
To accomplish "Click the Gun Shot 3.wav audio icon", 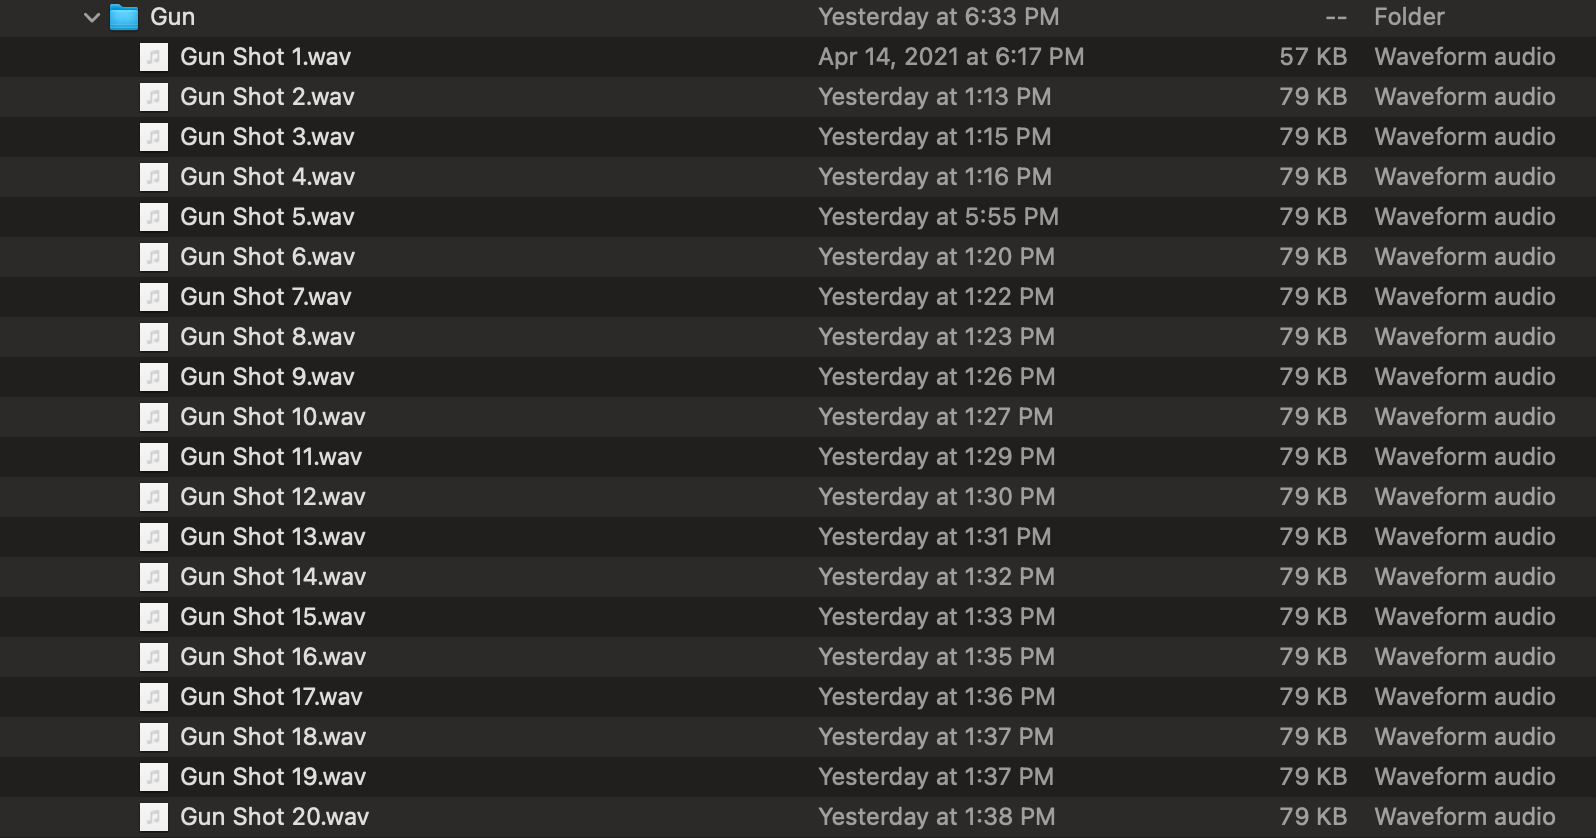I will click(x=153, y=137).
